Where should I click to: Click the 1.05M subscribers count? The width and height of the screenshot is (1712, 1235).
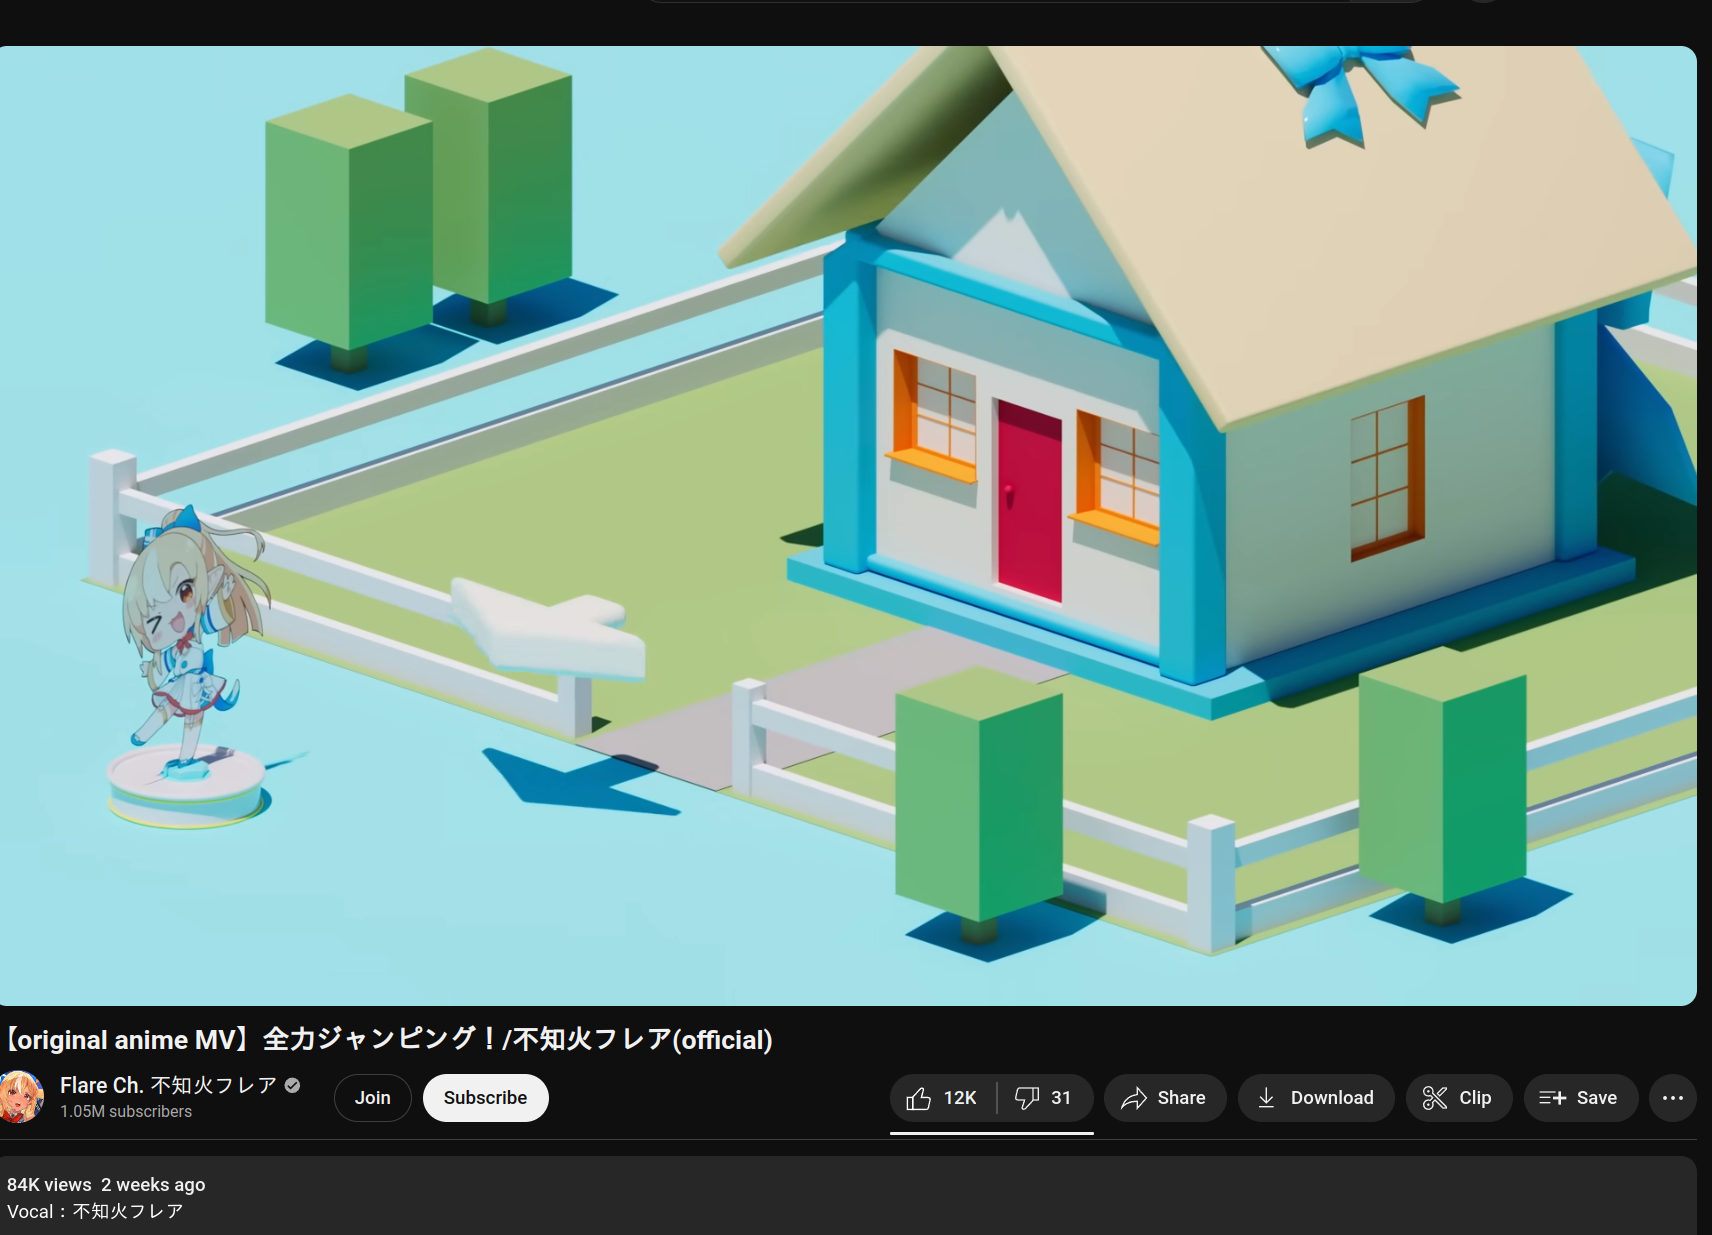[x=126, y=1111]
